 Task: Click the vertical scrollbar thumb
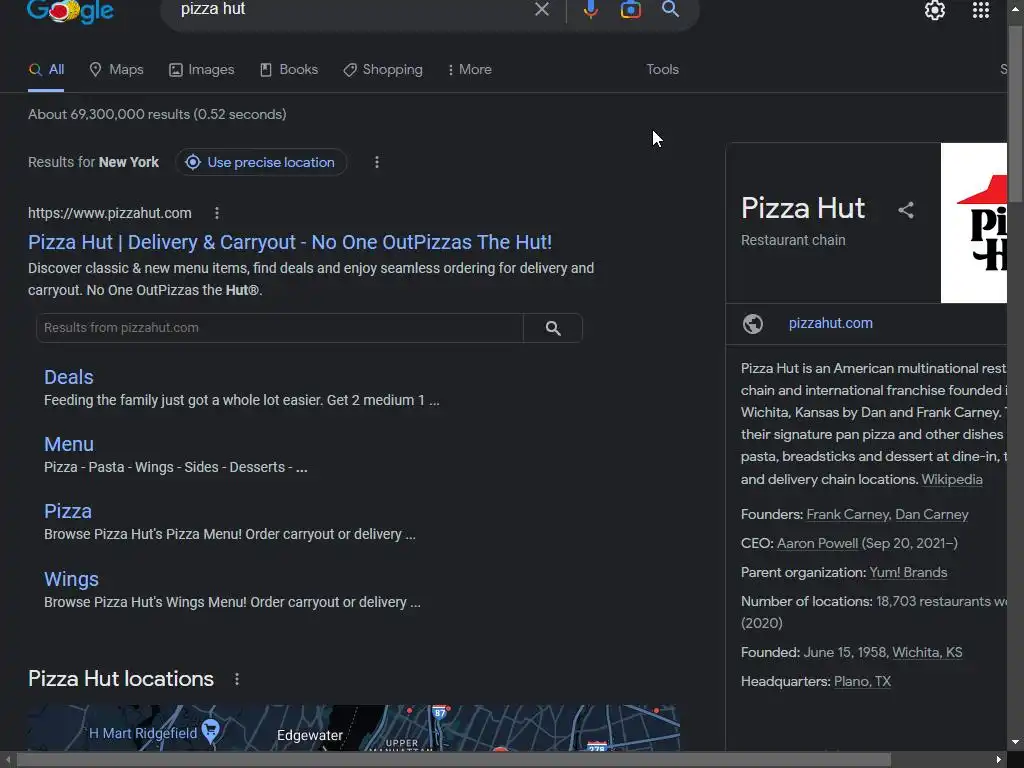click(x=1016, y=114)
